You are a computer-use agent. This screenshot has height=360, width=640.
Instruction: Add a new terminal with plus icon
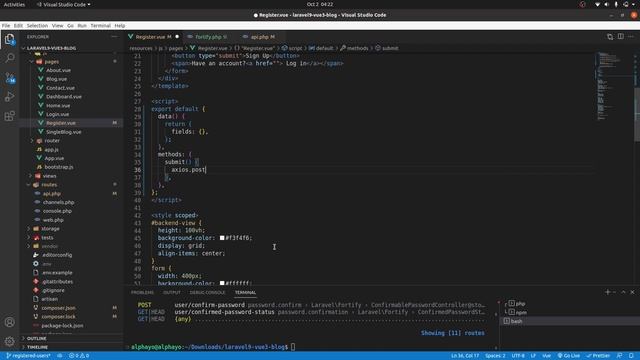(607, 292)
